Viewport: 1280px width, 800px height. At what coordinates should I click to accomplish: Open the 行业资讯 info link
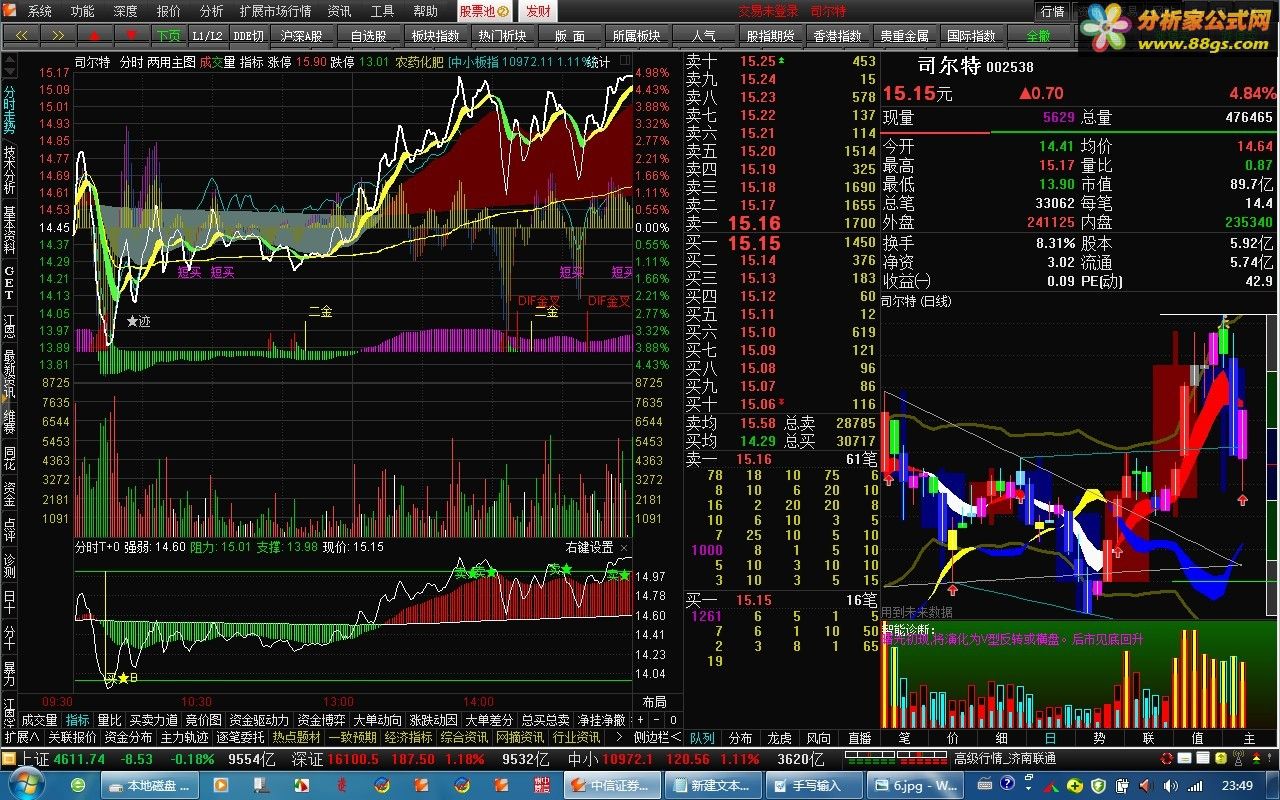577,738
